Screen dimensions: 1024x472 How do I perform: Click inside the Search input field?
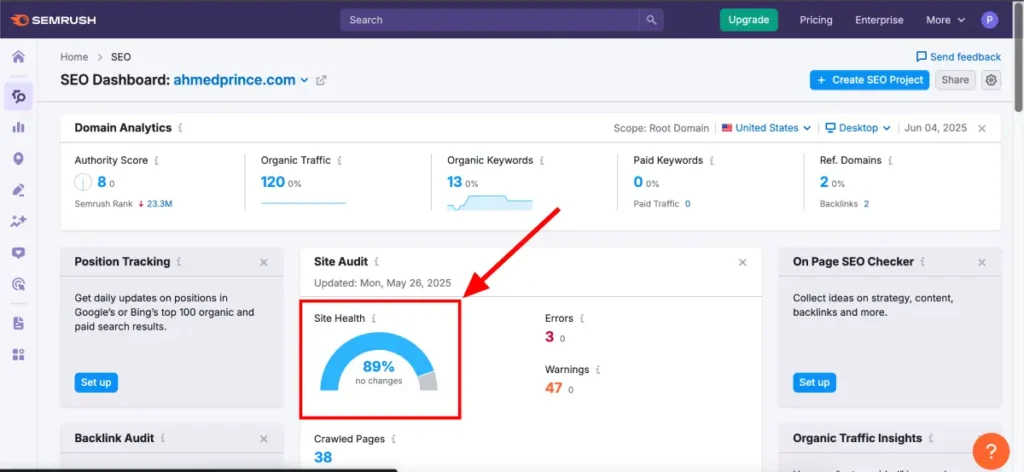[x=489, y=20]
